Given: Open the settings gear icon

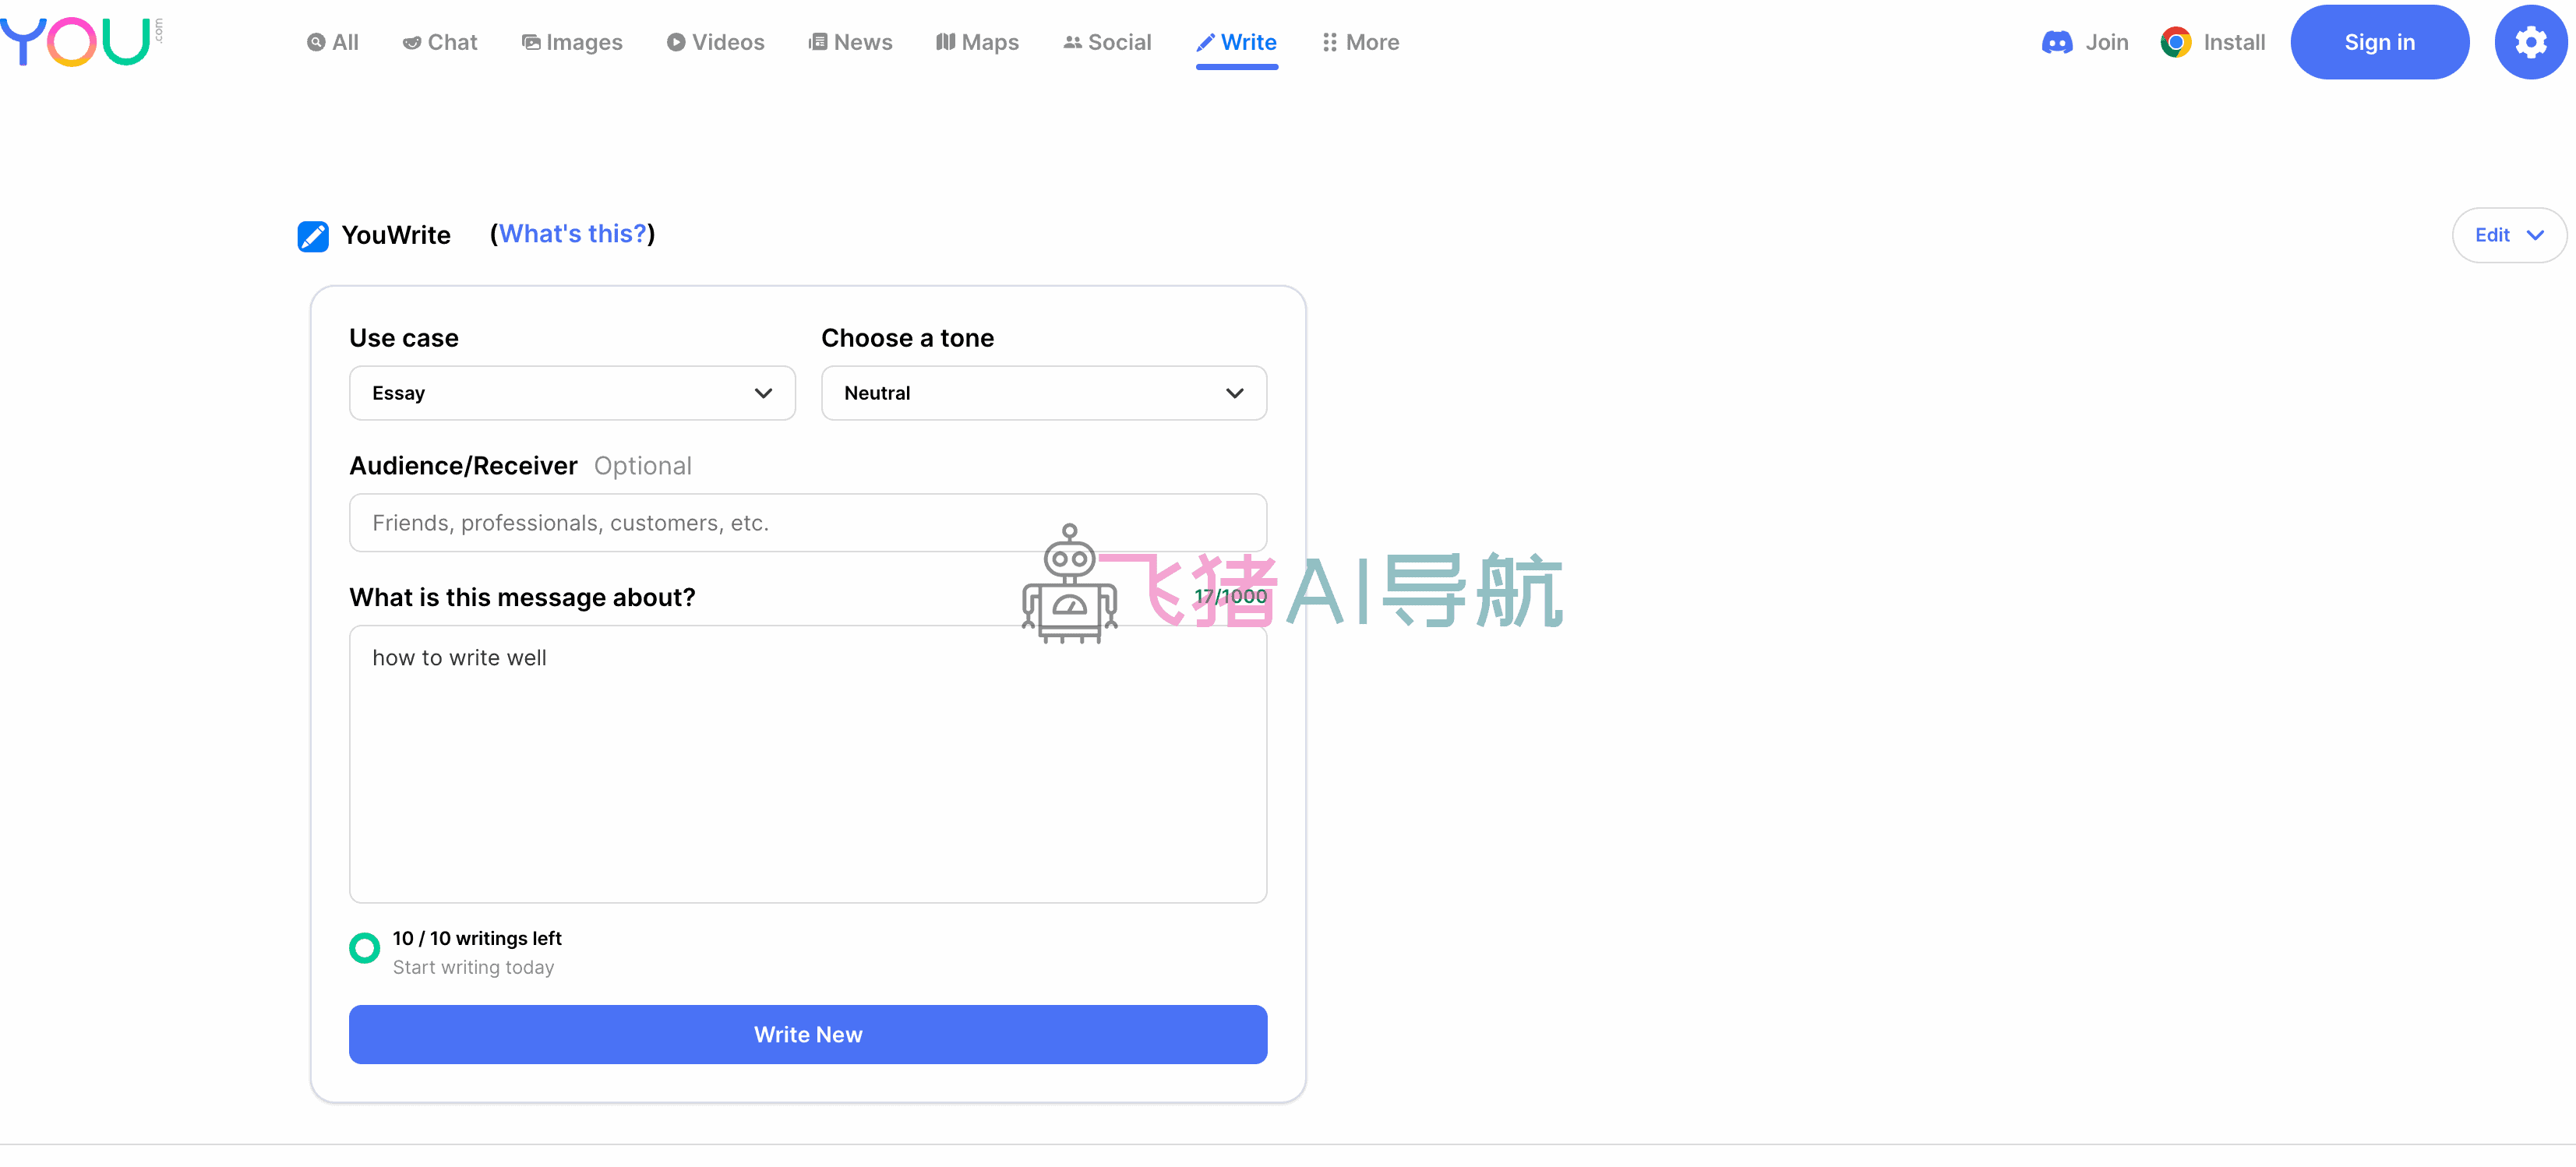Looking at the screenshot, I should pyautogui.click(x=2530, y=42).
